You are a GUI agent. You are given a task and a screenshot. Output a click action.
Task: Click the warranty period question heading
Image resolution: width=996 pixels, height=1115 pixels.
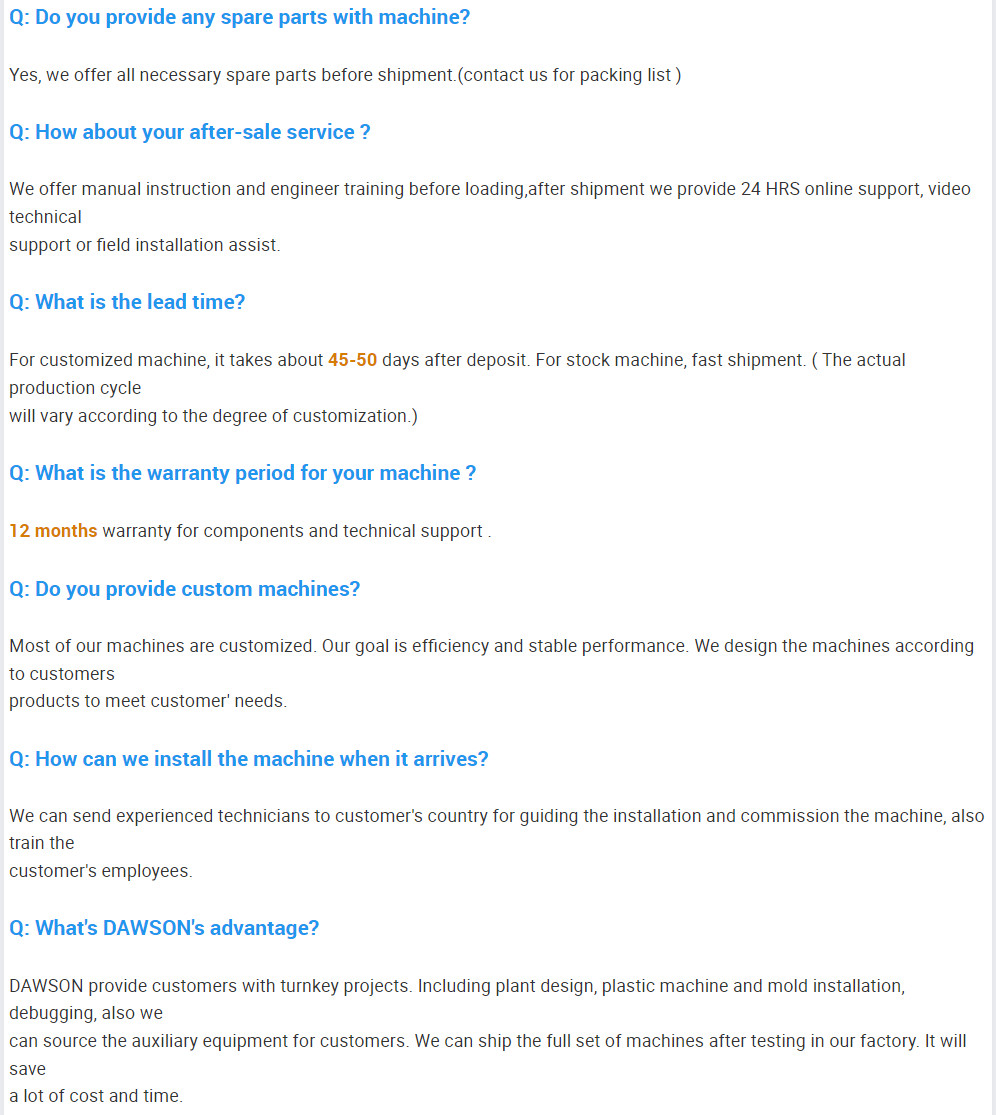click(x=242, y=473)
